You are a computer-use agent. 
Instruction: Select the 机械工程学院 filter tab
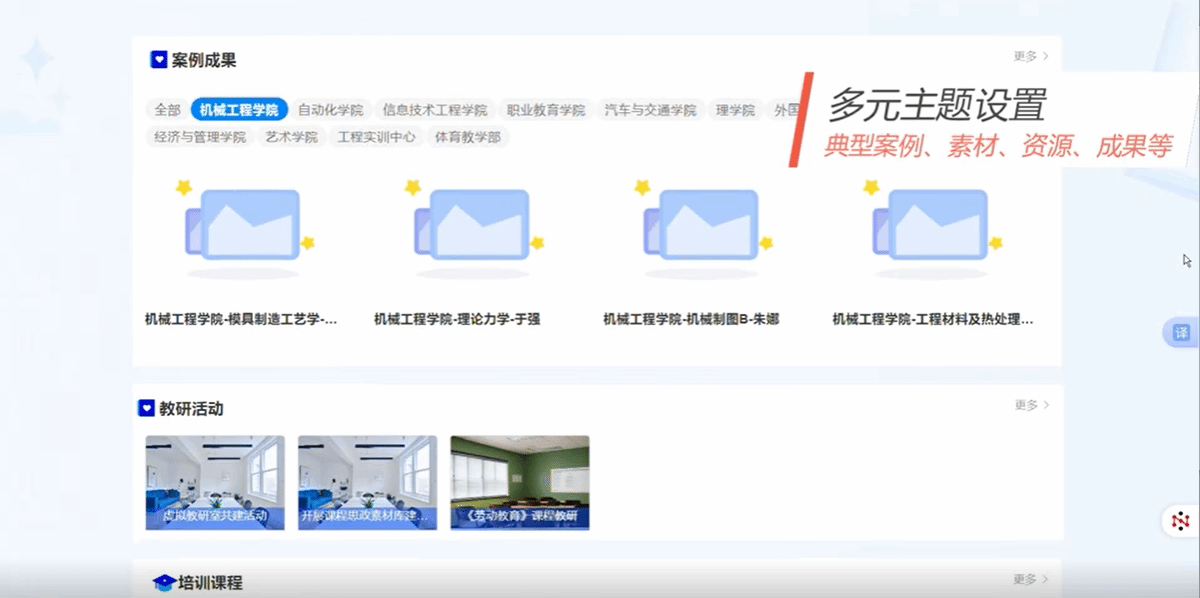coord(239,110)
